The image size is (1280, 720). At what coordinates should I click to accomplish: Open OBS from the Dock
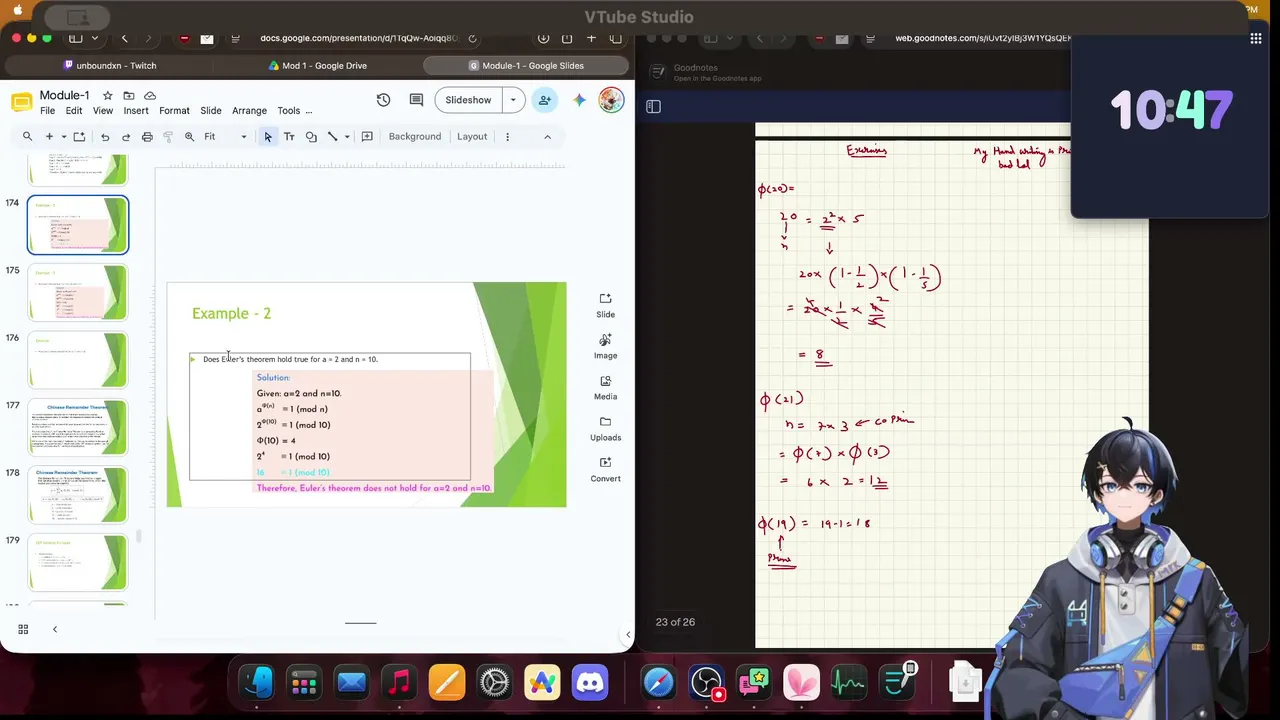[x=706, y=683]
